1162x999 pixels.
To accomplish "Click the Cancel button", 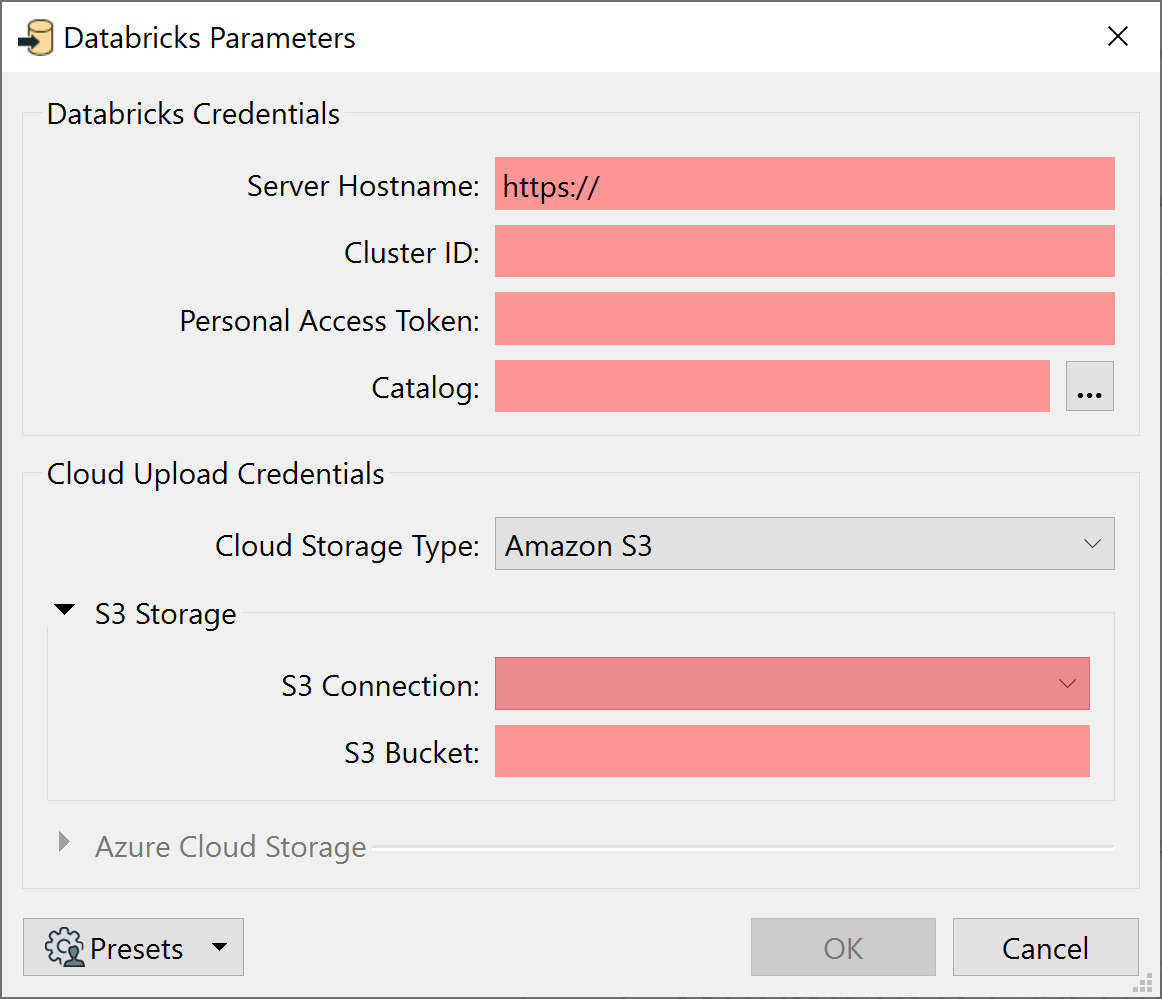I will coord(1045,947).
